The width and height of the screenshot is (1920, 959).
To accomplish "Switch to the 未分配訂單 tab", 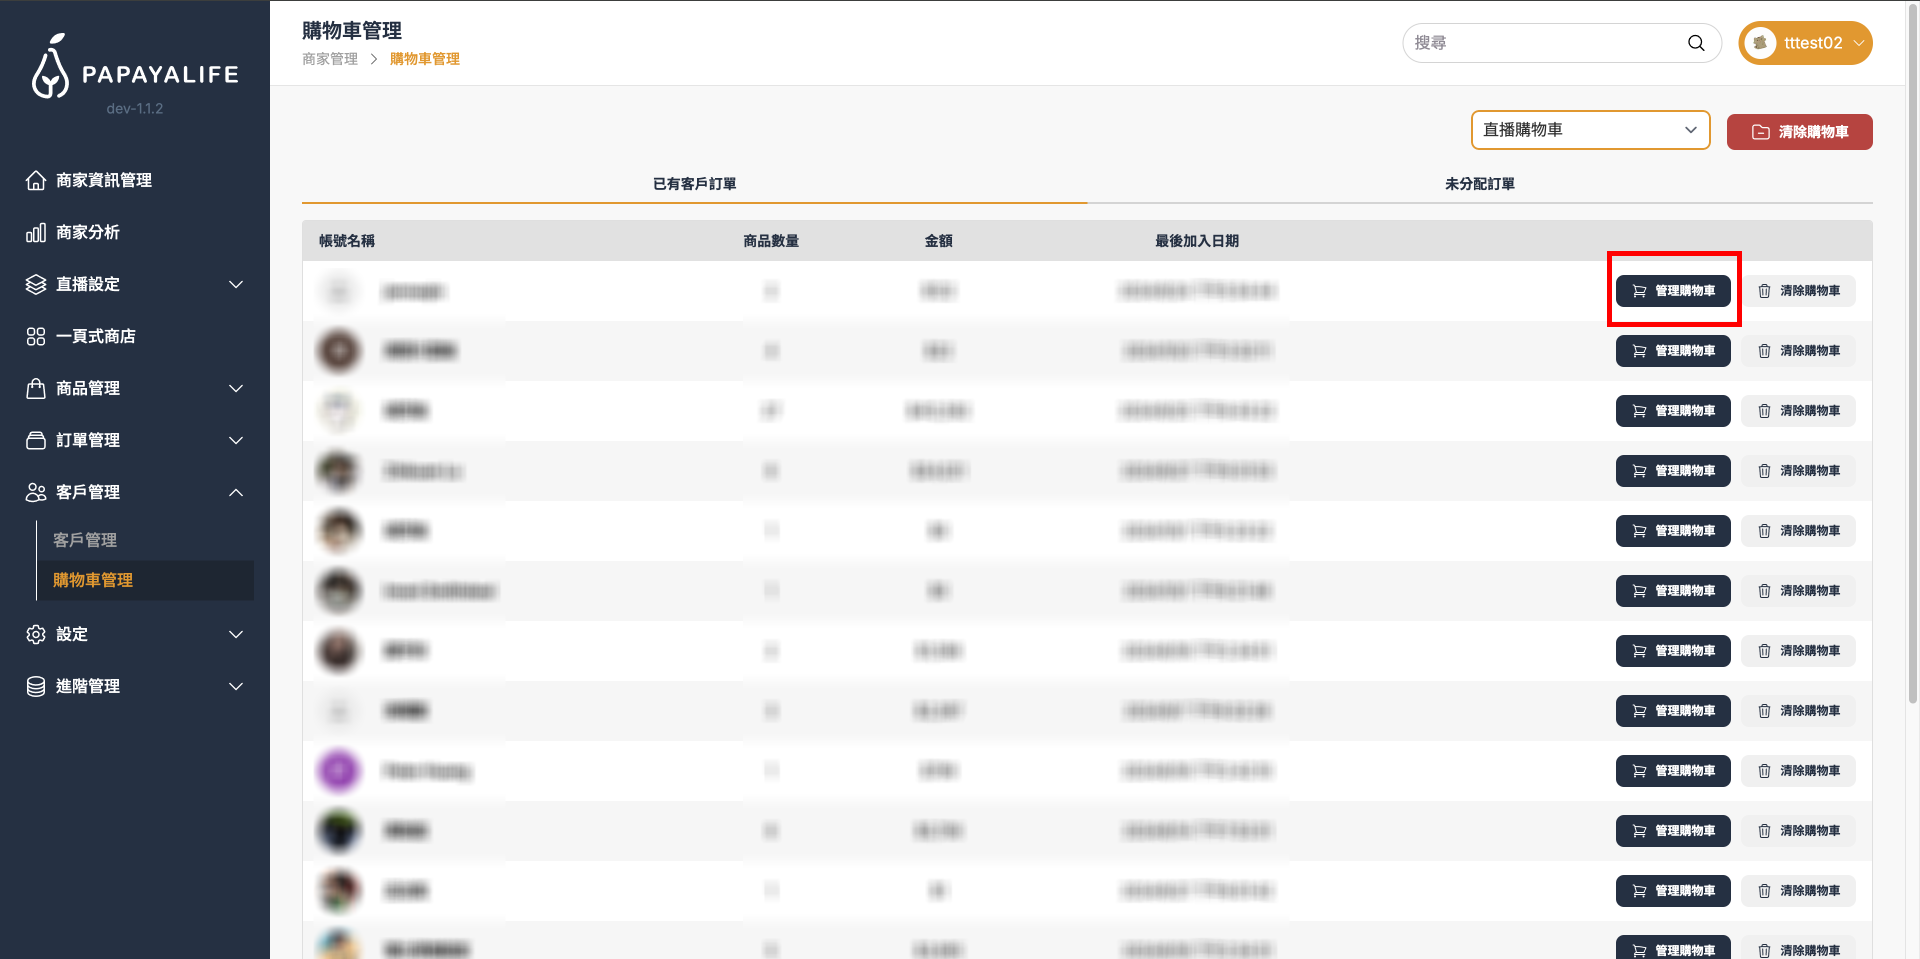I will (1479, 184).
